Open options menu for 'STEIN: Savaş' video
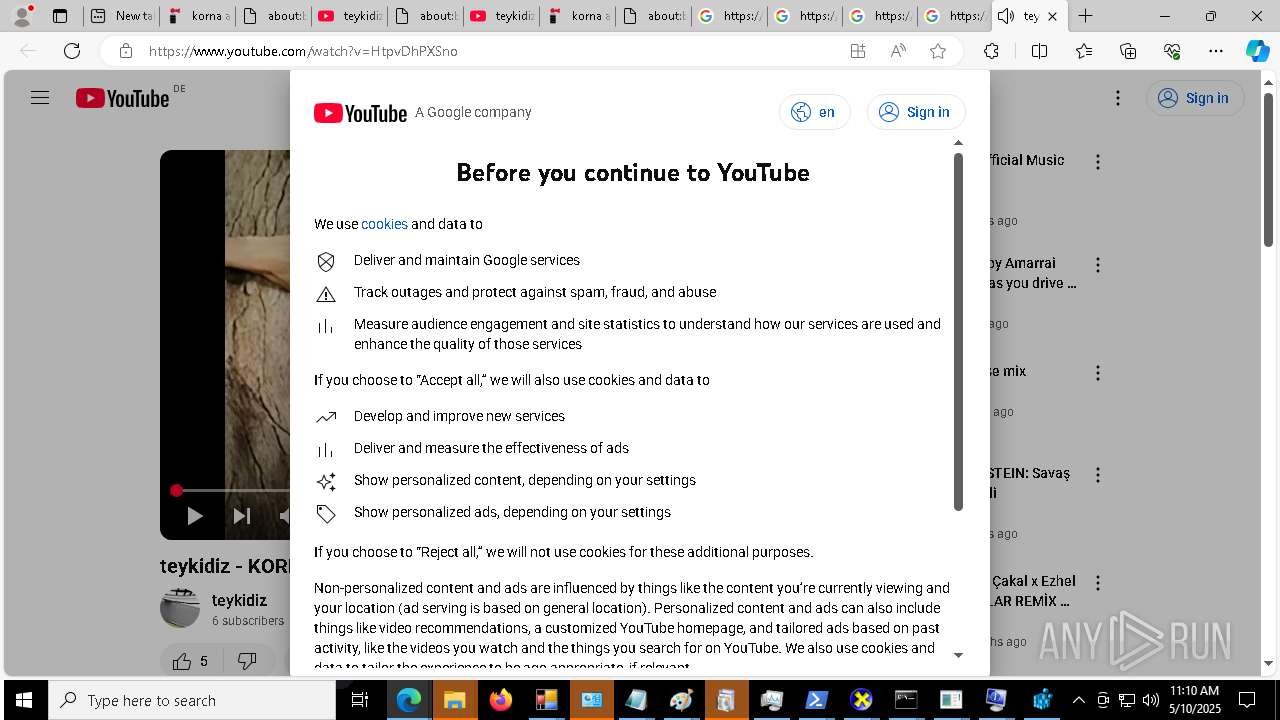1280x720 pixels. 1098,475
